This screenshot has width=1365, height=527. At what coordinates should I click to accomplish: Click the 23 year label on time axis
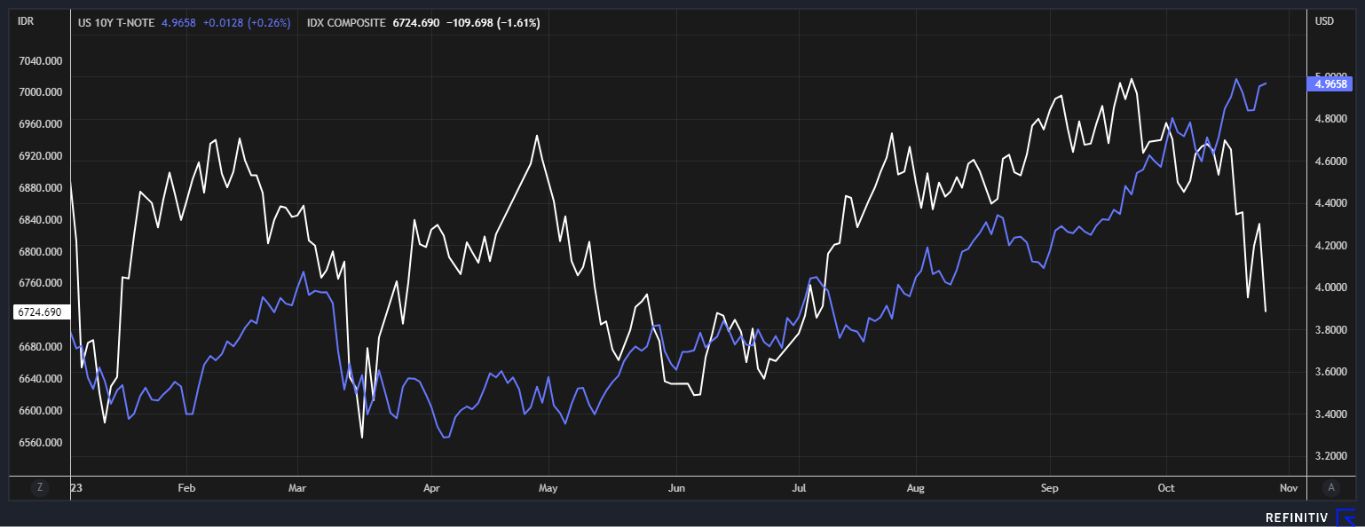coord(77,489)
